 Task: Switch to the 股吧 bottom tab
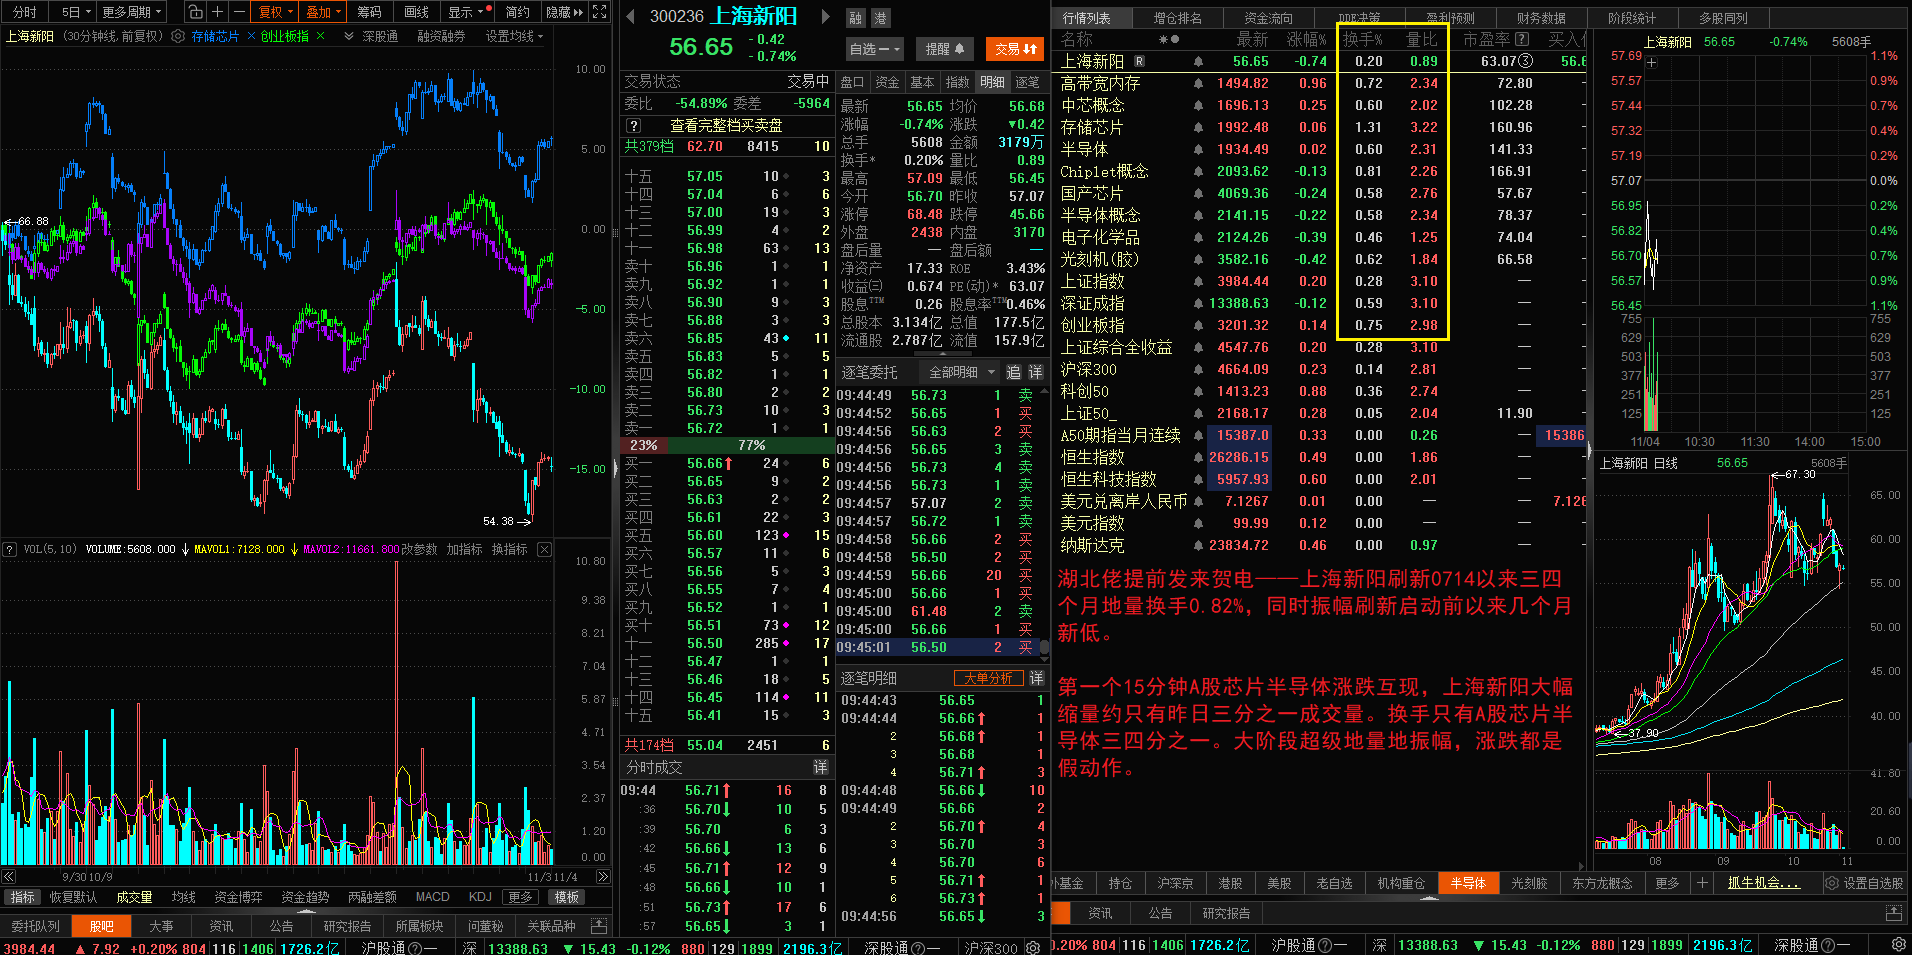pyautogui.click(x=101, y=926)
